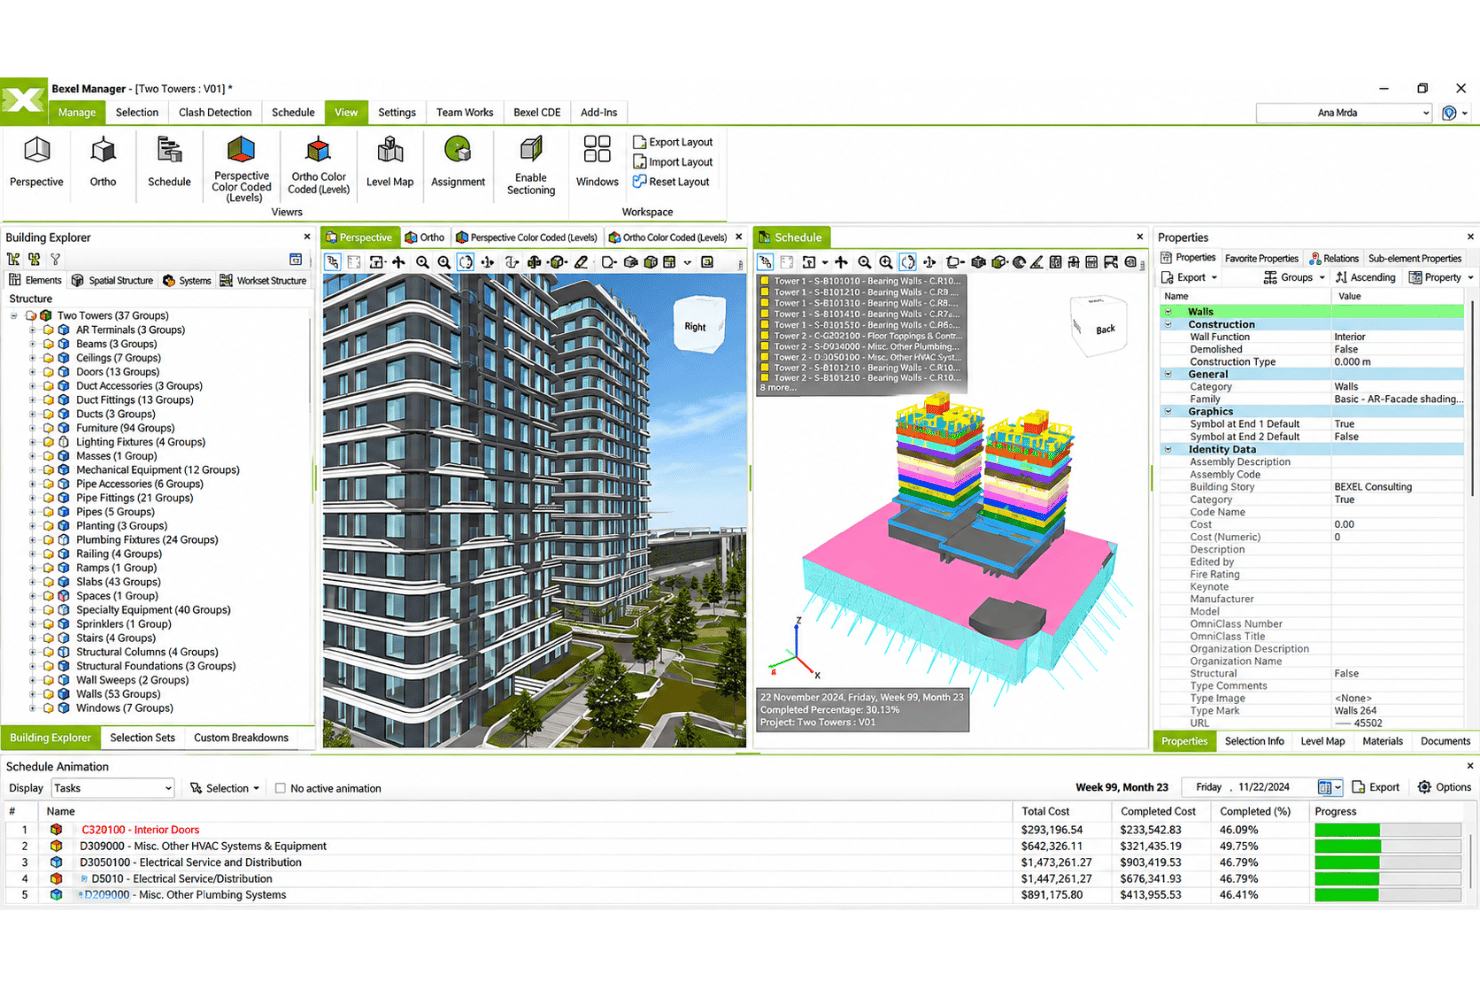
Task: Click Import Layout in the Workspace group
Action: [x=673, y=162]
